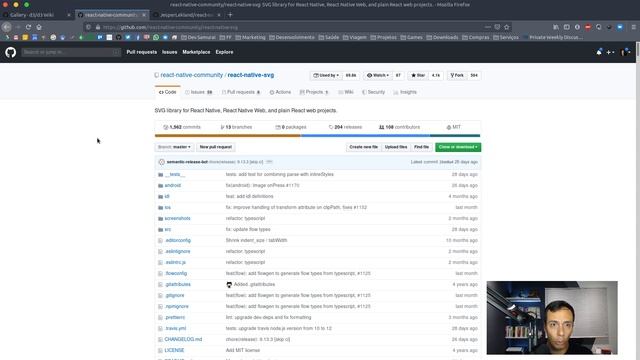Expand the Watch dropdown

378,76
